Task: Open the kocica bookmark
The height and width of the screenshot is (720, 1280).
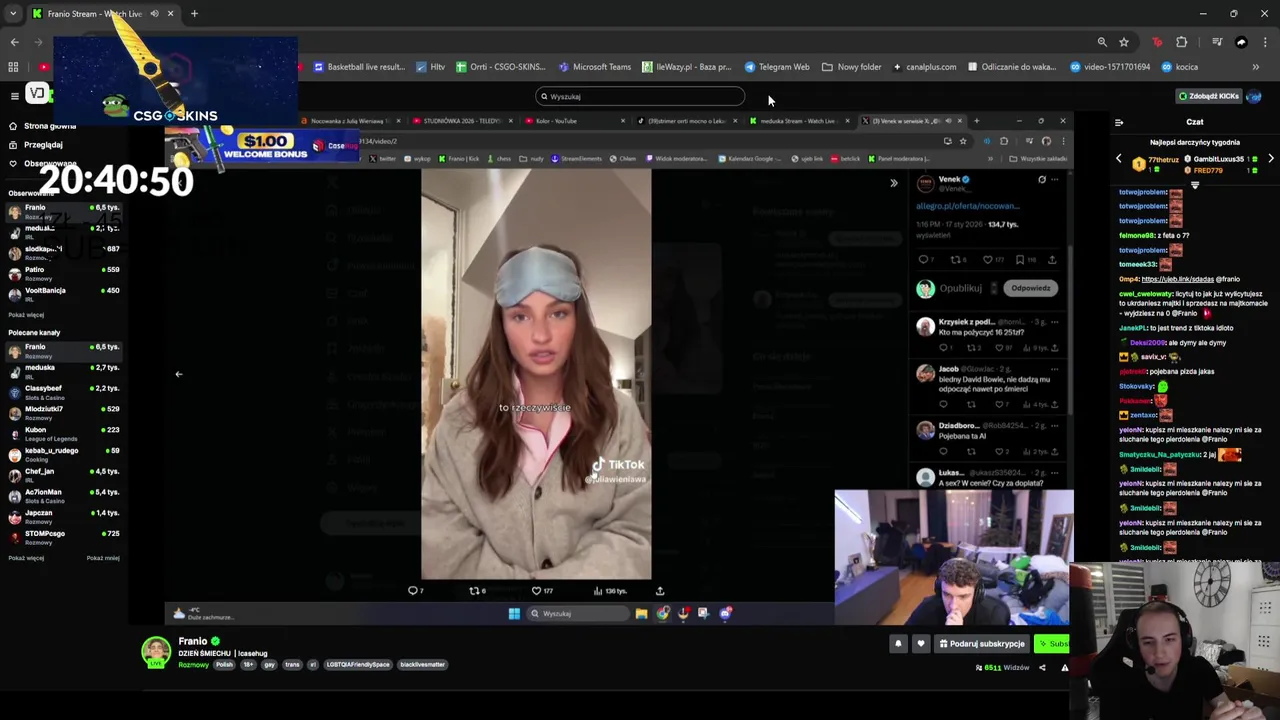Action: click(x=1180, y=67)
